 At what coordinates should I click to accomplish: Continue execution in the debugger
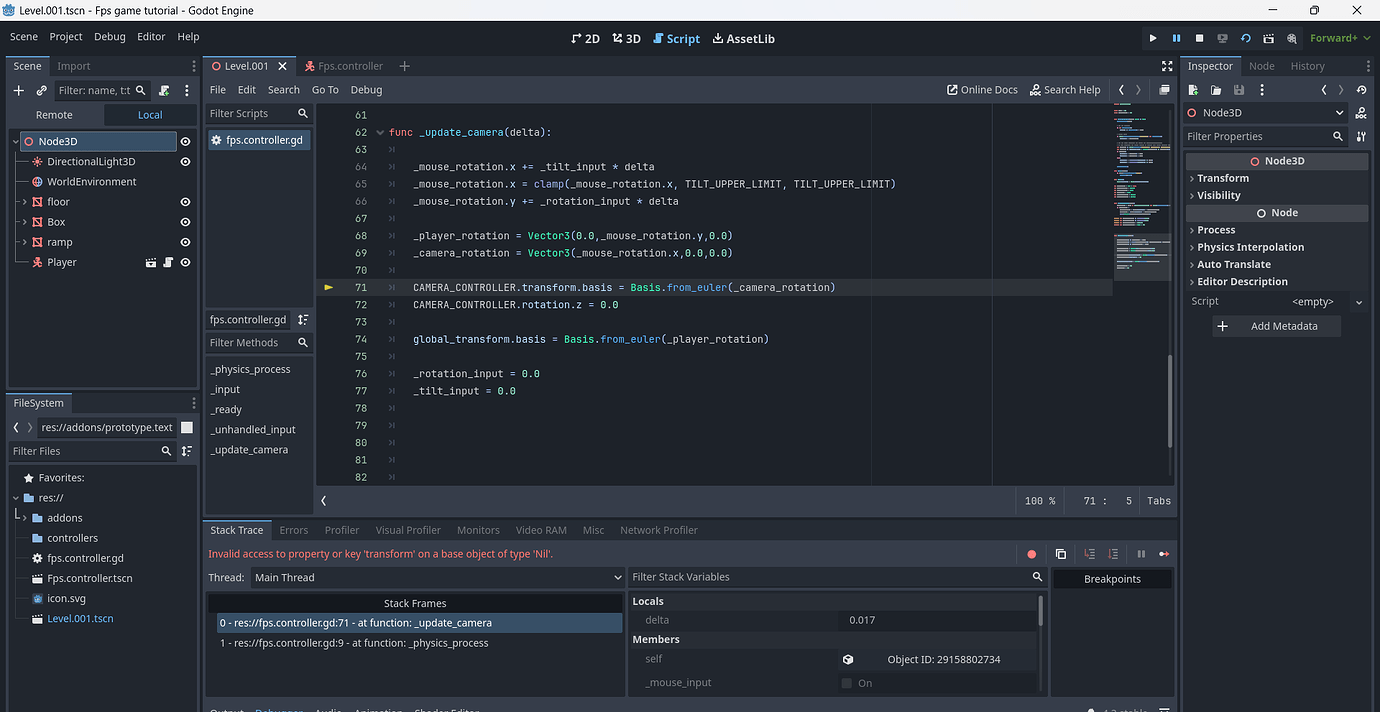[x=1165, y=553]
